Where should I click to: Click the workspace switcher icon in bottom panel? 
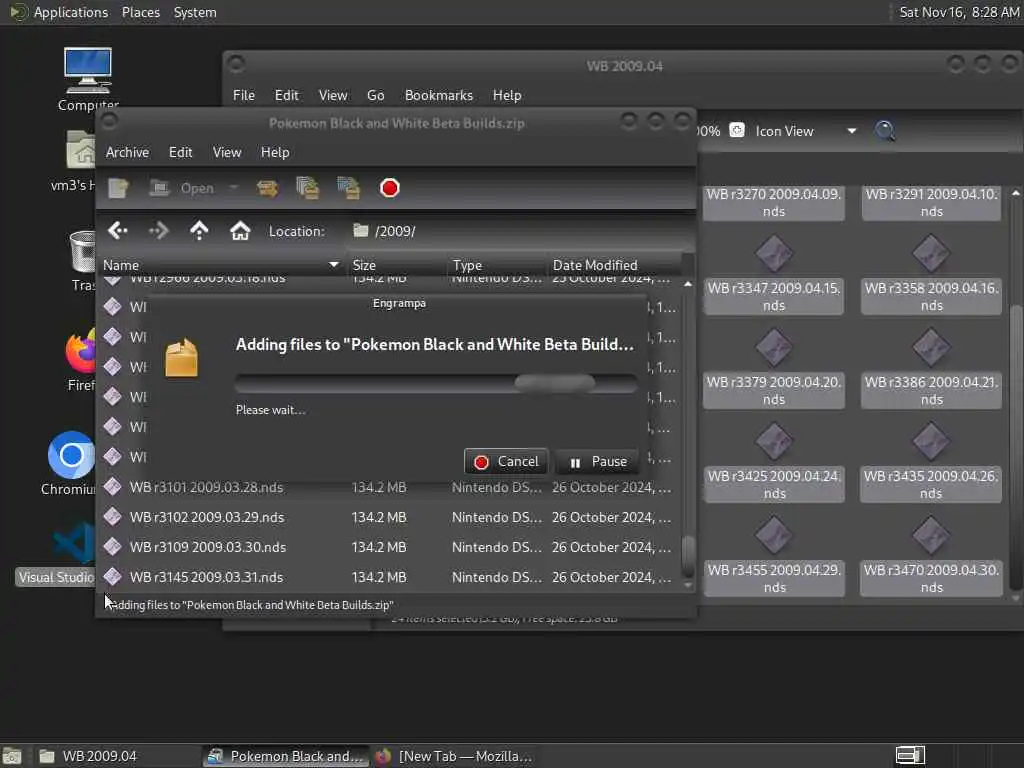point(910,756)
